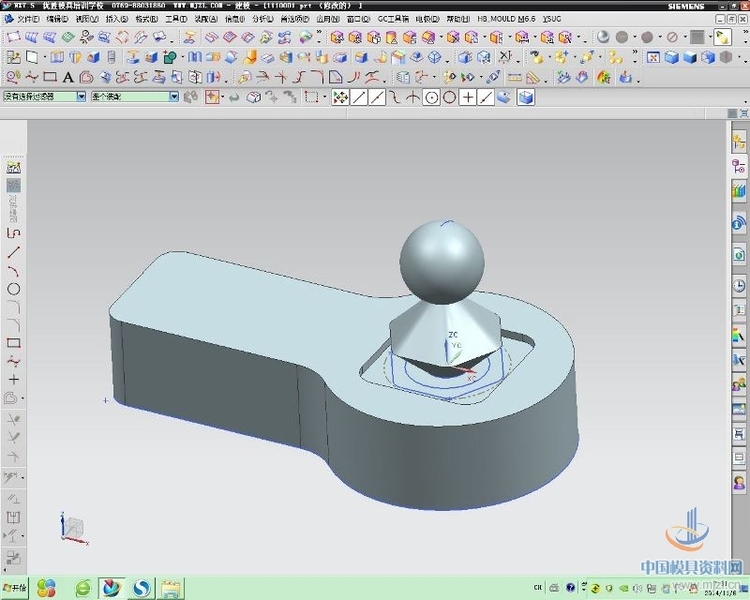Viewport: 750px width, 600px height.
Task: Expand the selection scope dropdown
Action: 174,97
